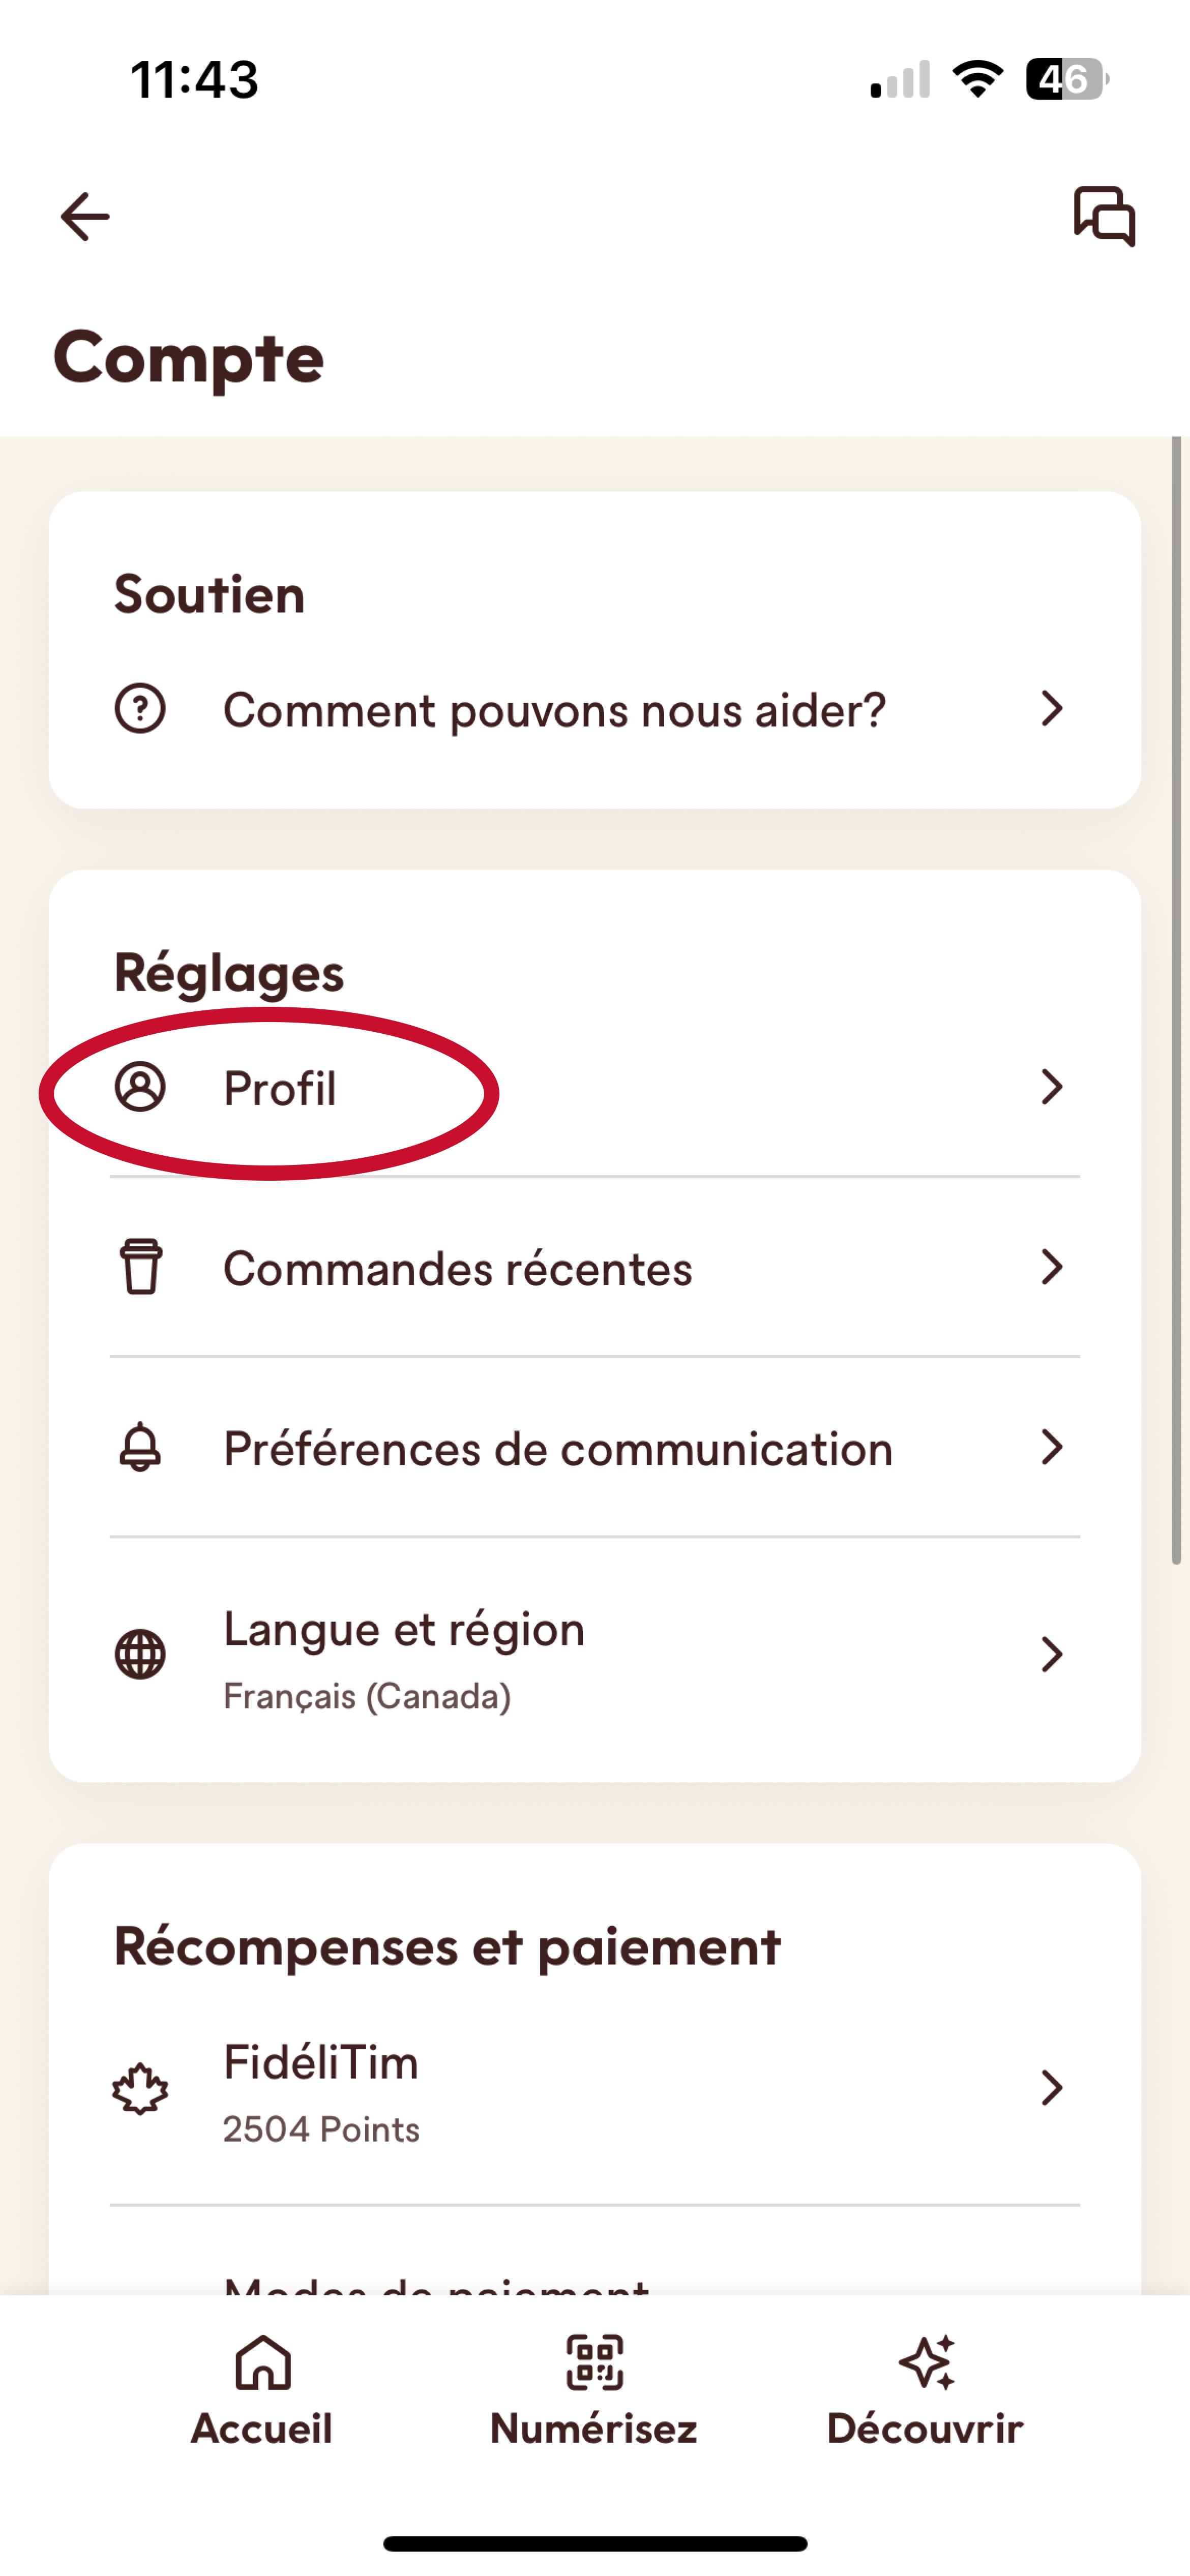Viewport: 1190px width, 2576px height.
Task: Open Comment pouvons nous aider link
Action: pyautogui.click(x=554, y=710)
